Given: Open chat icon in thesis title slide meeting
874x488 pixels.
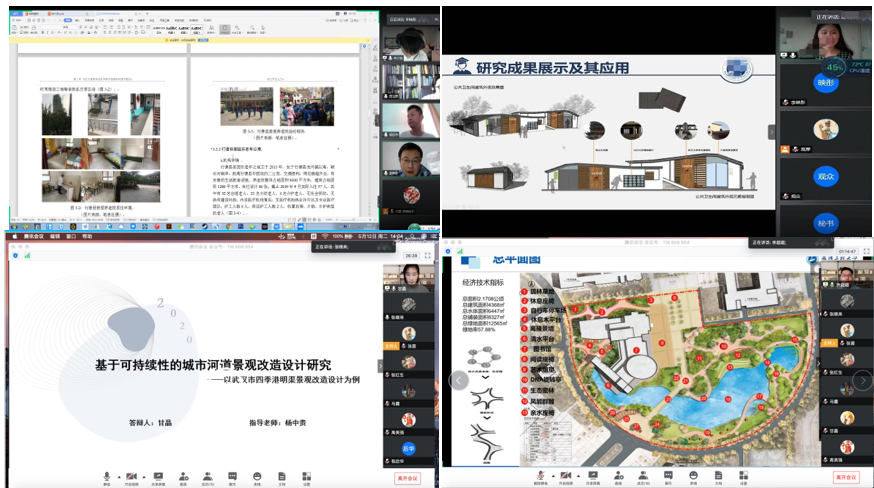Looking at the screenshot, I should tap(233, 476).
